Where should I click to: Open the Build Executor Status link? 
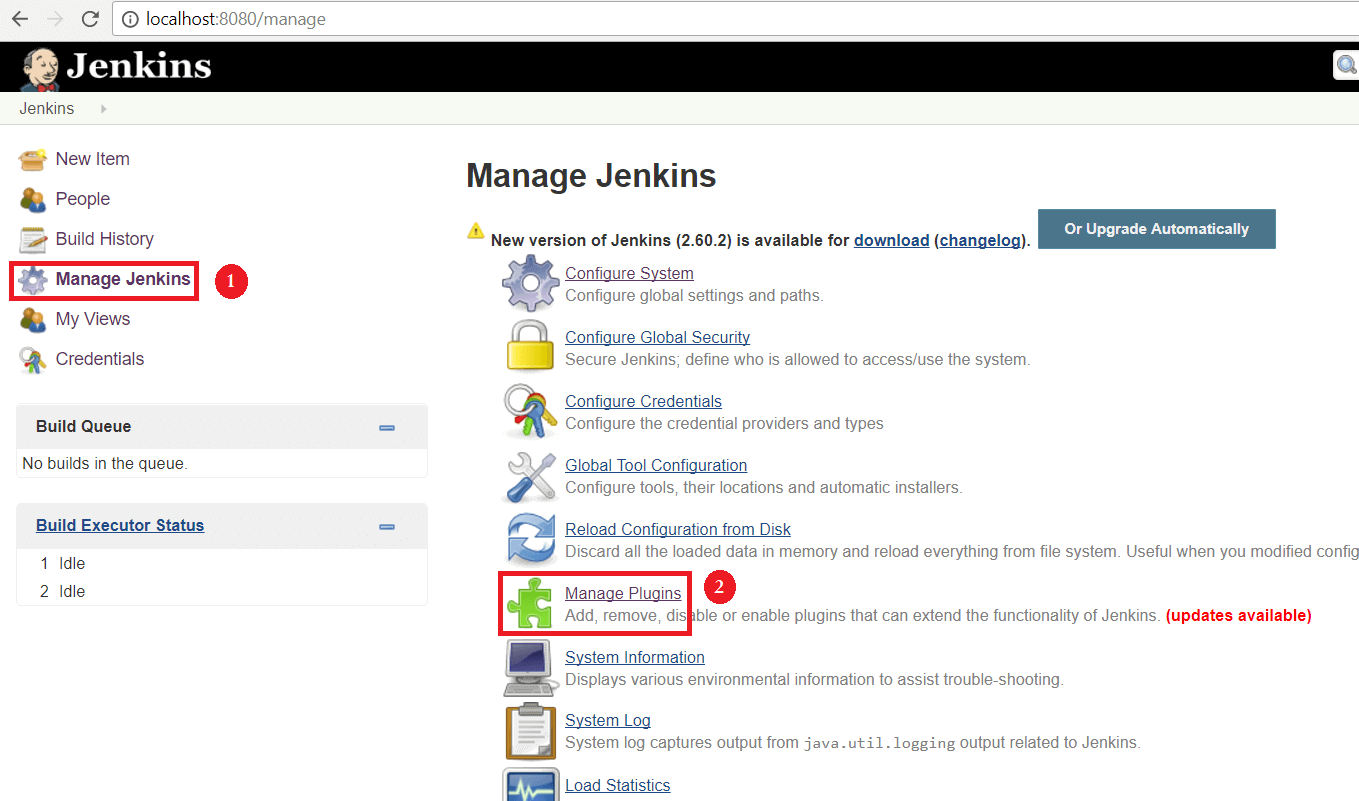pyautogui.click(x=120, y=525)
